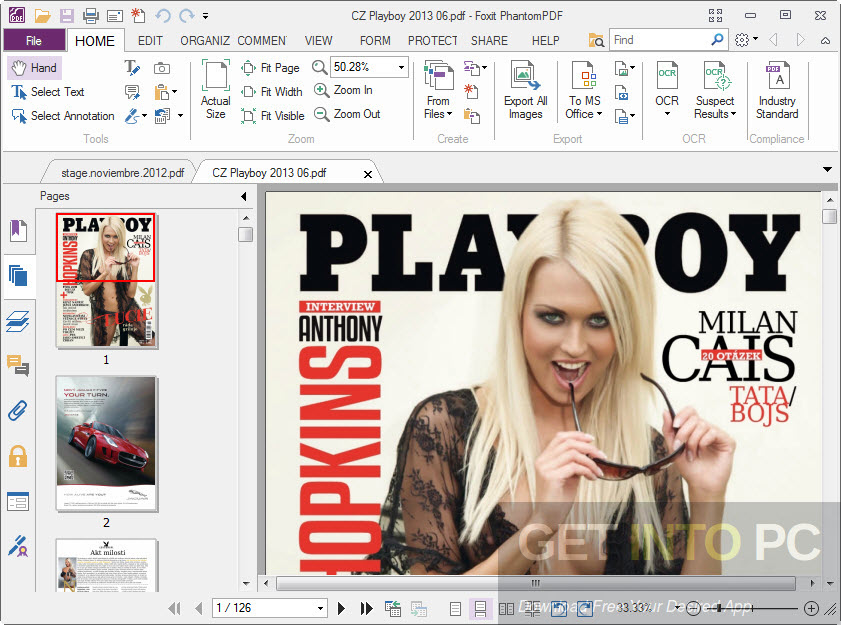Open the Comments panel icon

(18, 366)
